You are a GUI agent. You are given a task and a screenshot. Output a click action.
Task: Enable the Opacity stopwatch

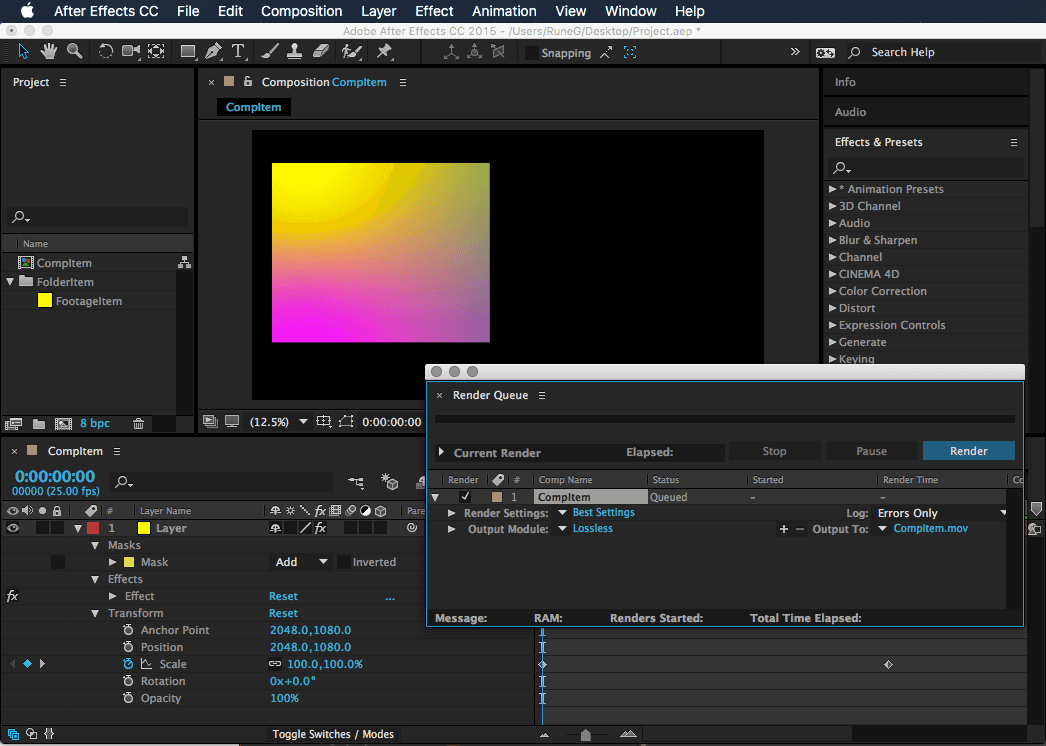(x=128, y=698)
